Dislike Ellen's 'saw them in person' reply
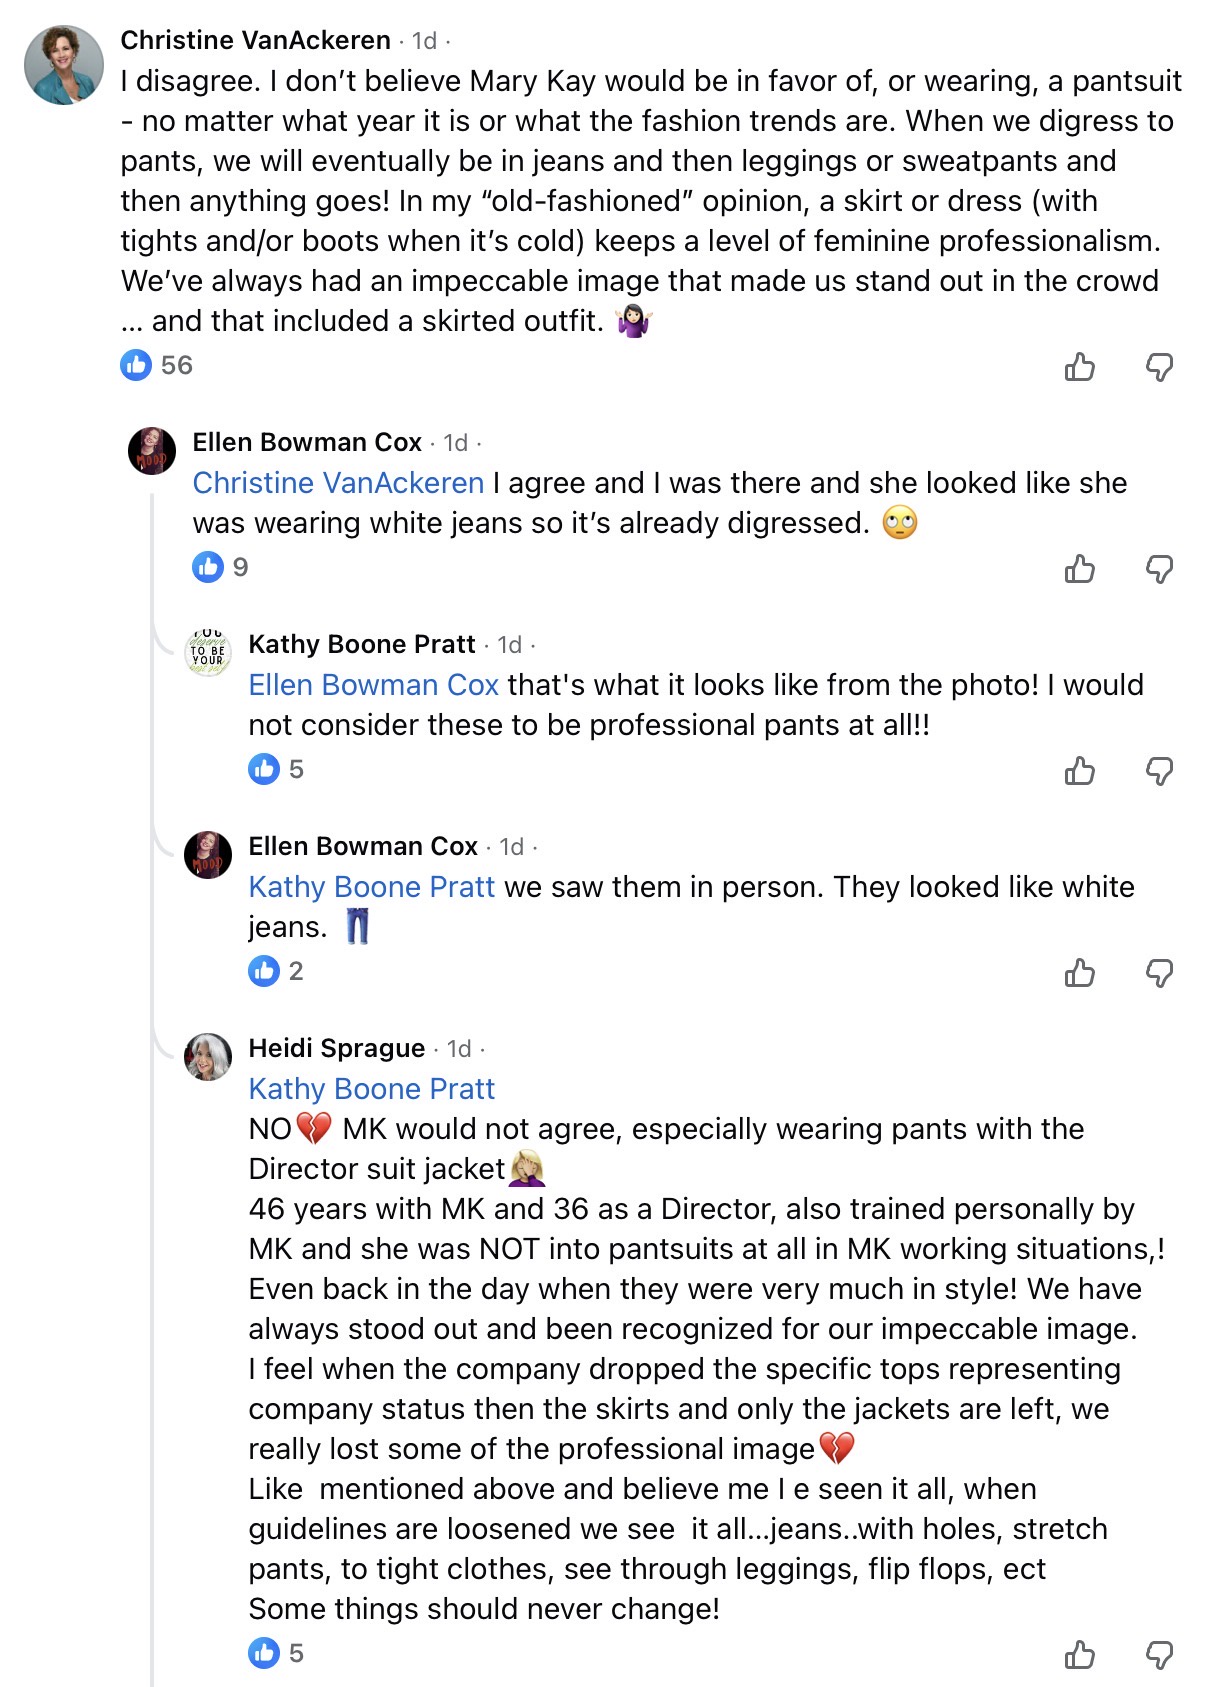 1159,973
